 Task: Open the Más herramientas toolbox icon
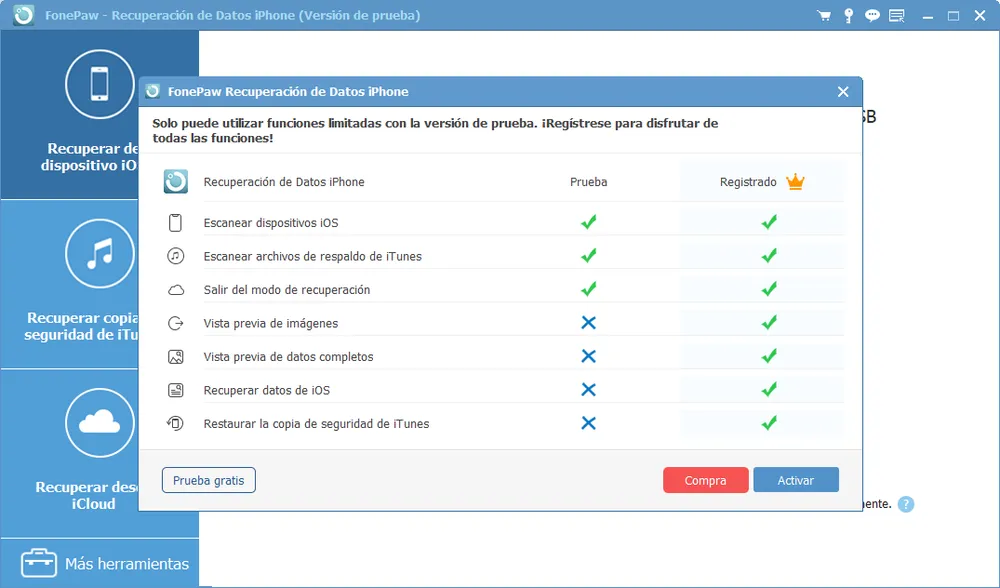point(38,562)
